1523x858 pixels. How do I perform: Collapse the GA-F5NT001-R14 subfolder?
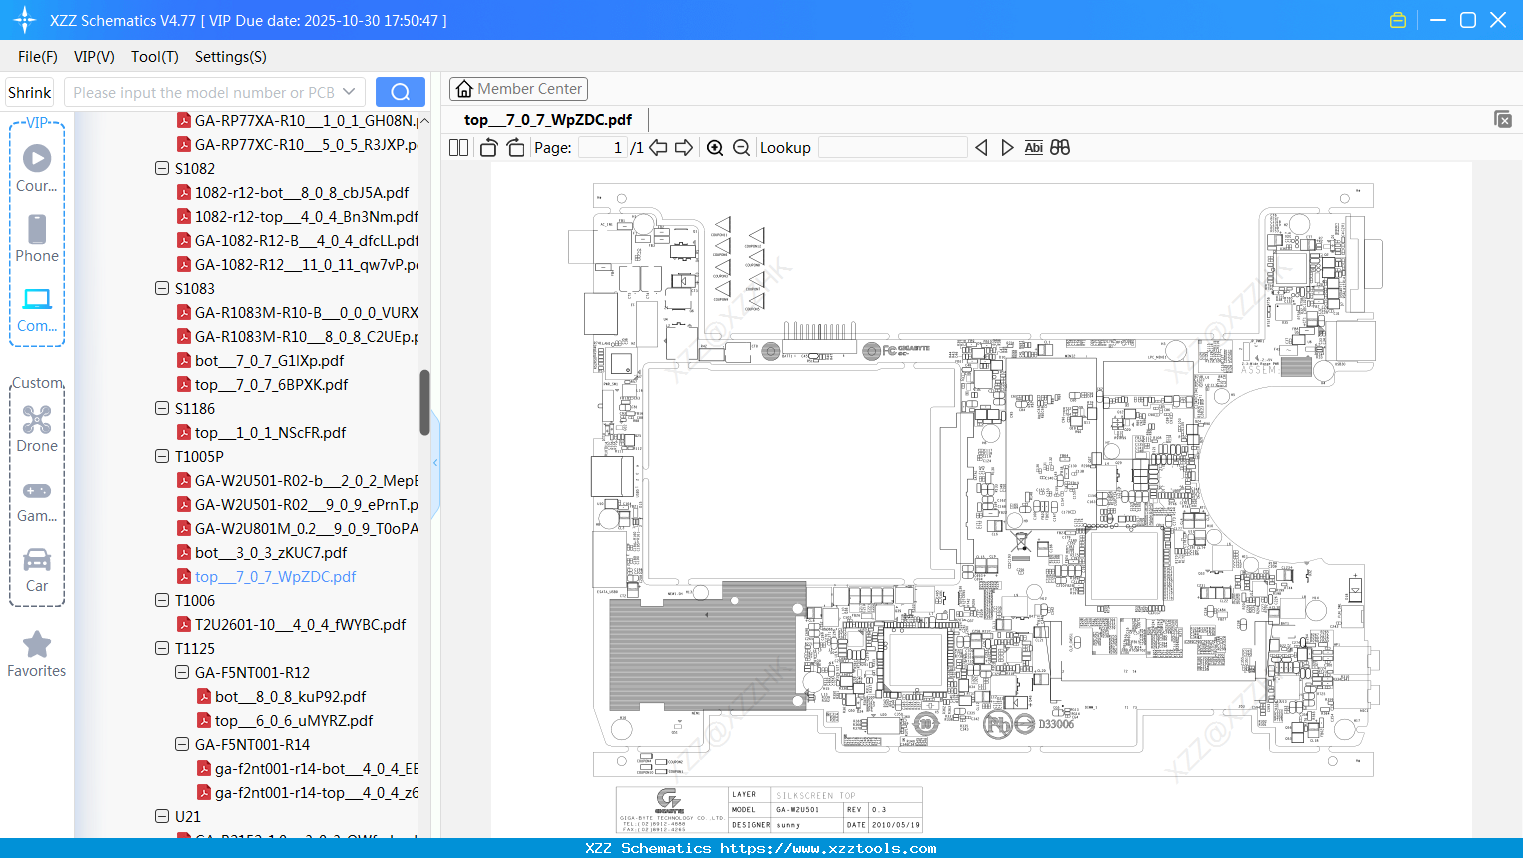click(182, 744)
